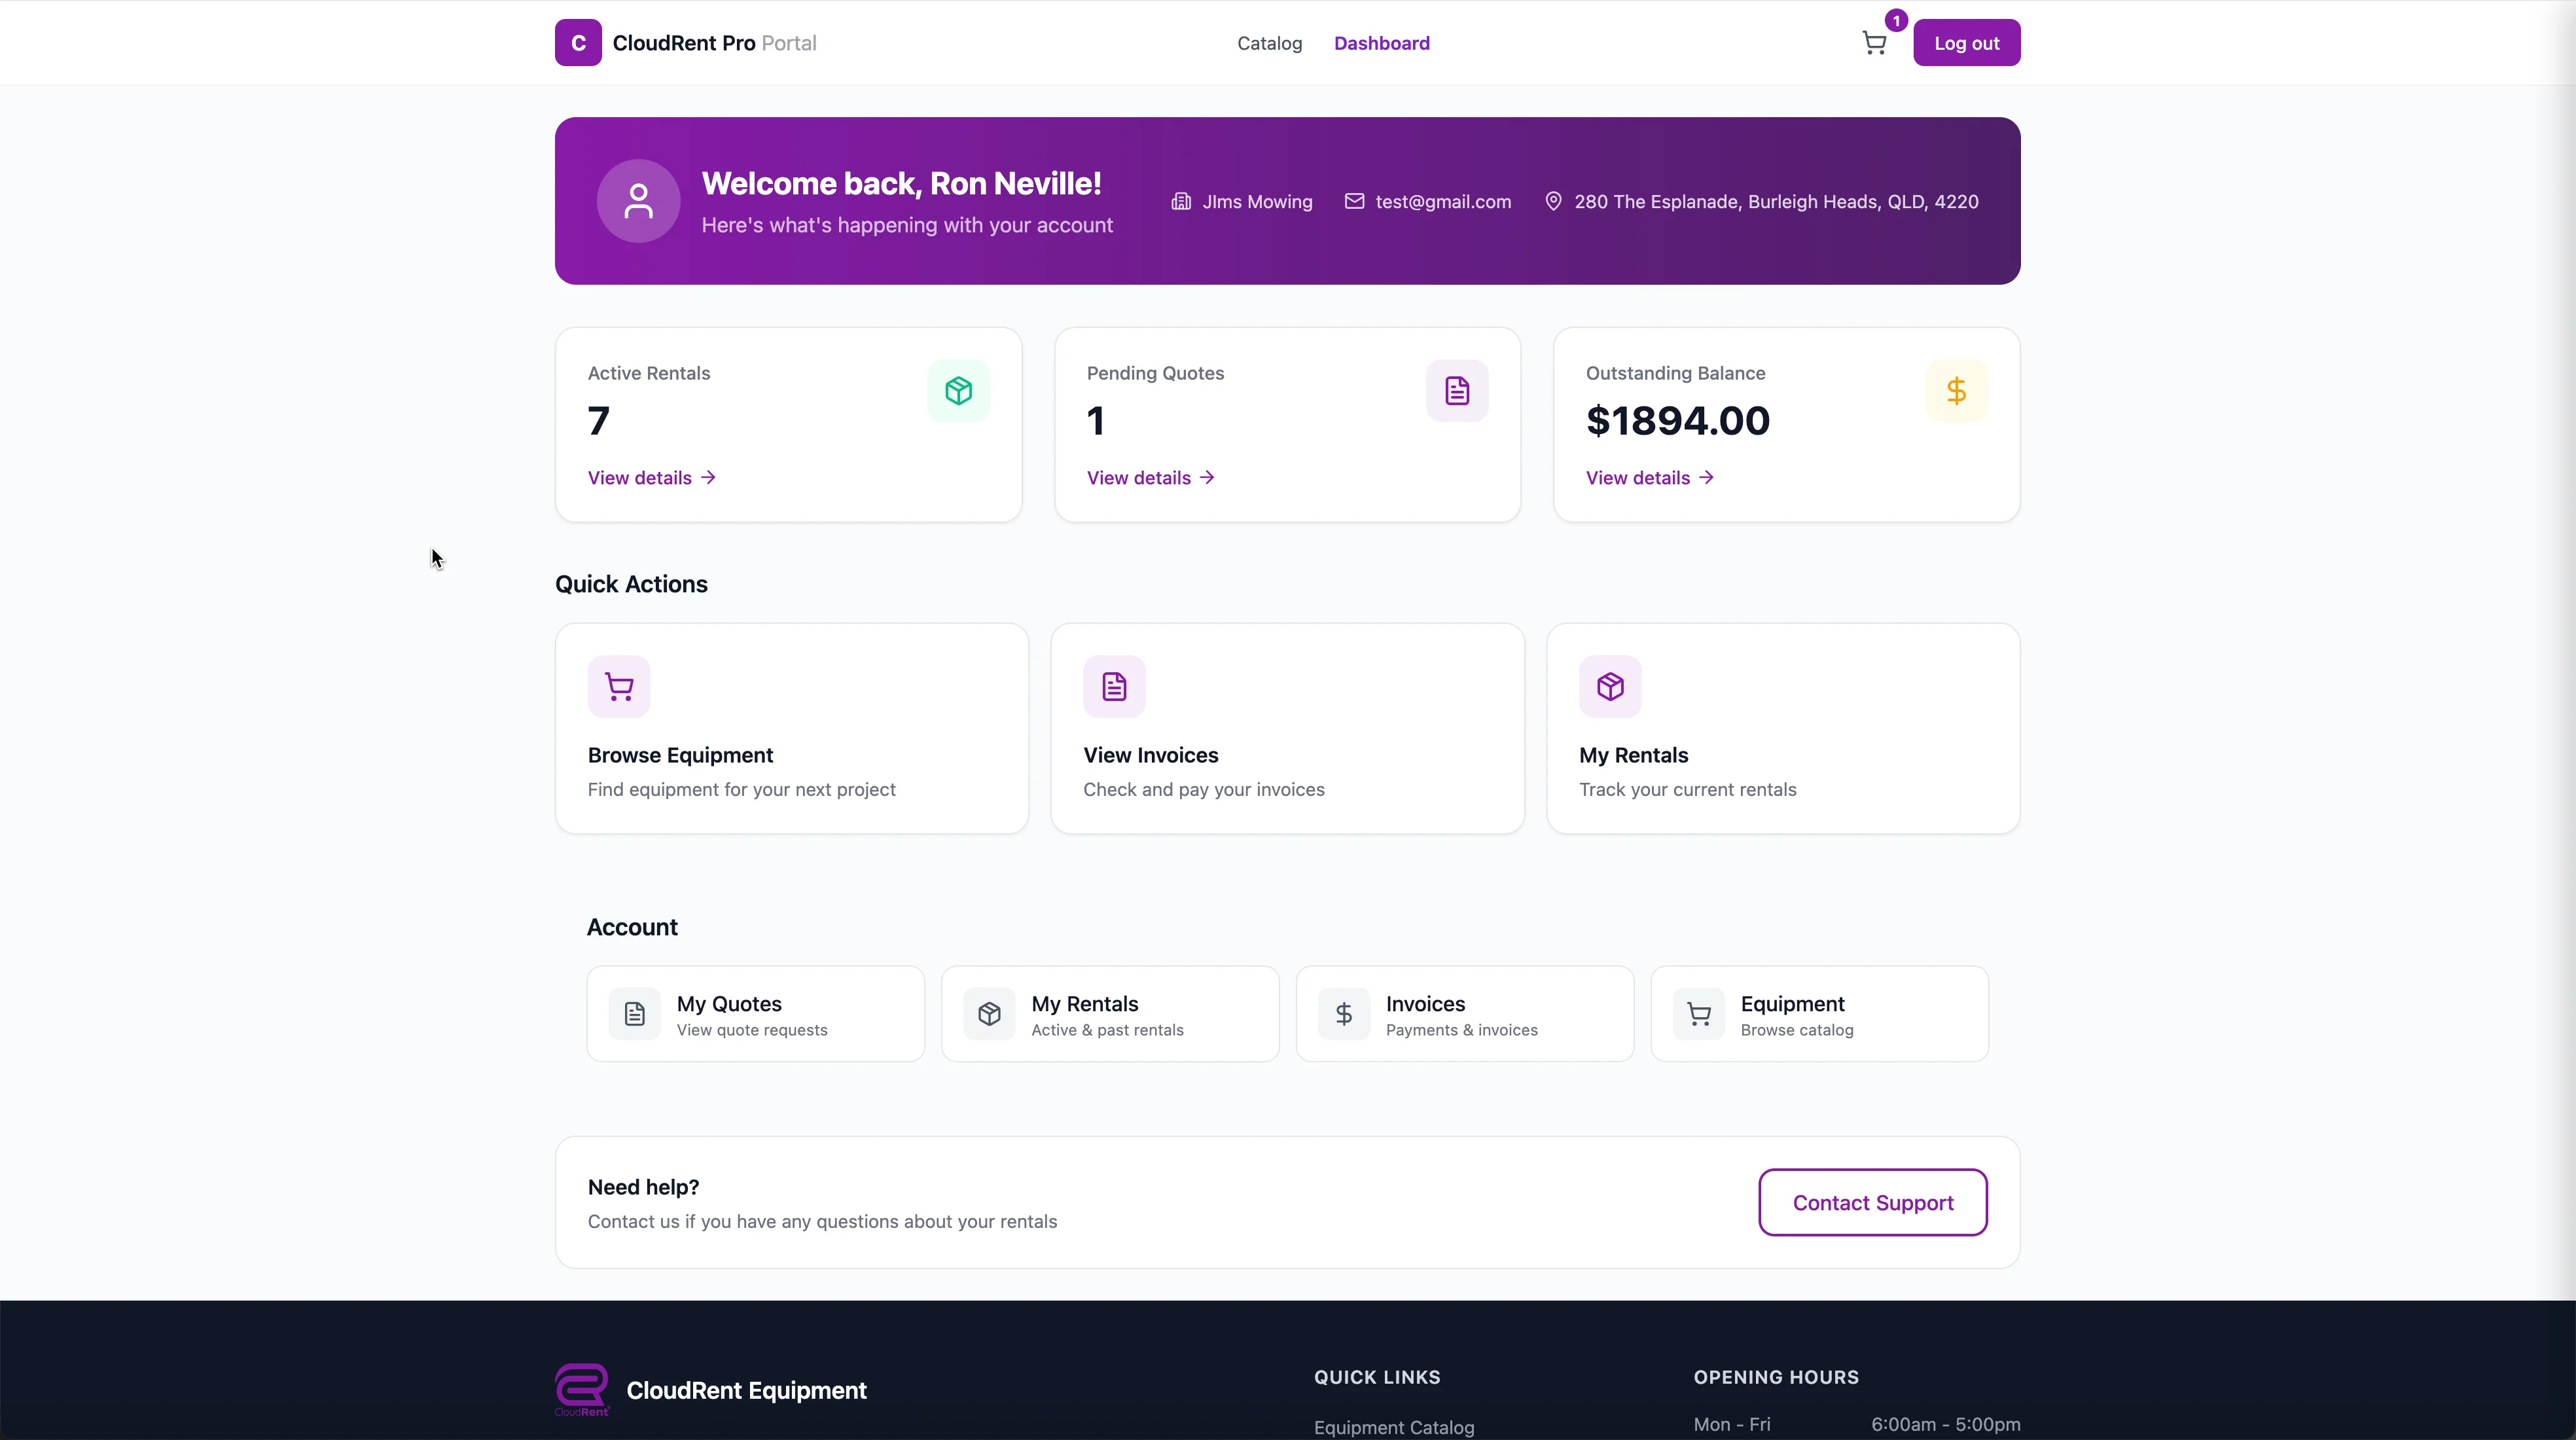Click the My Rentals quick action cube icon

coord(1610,687)
